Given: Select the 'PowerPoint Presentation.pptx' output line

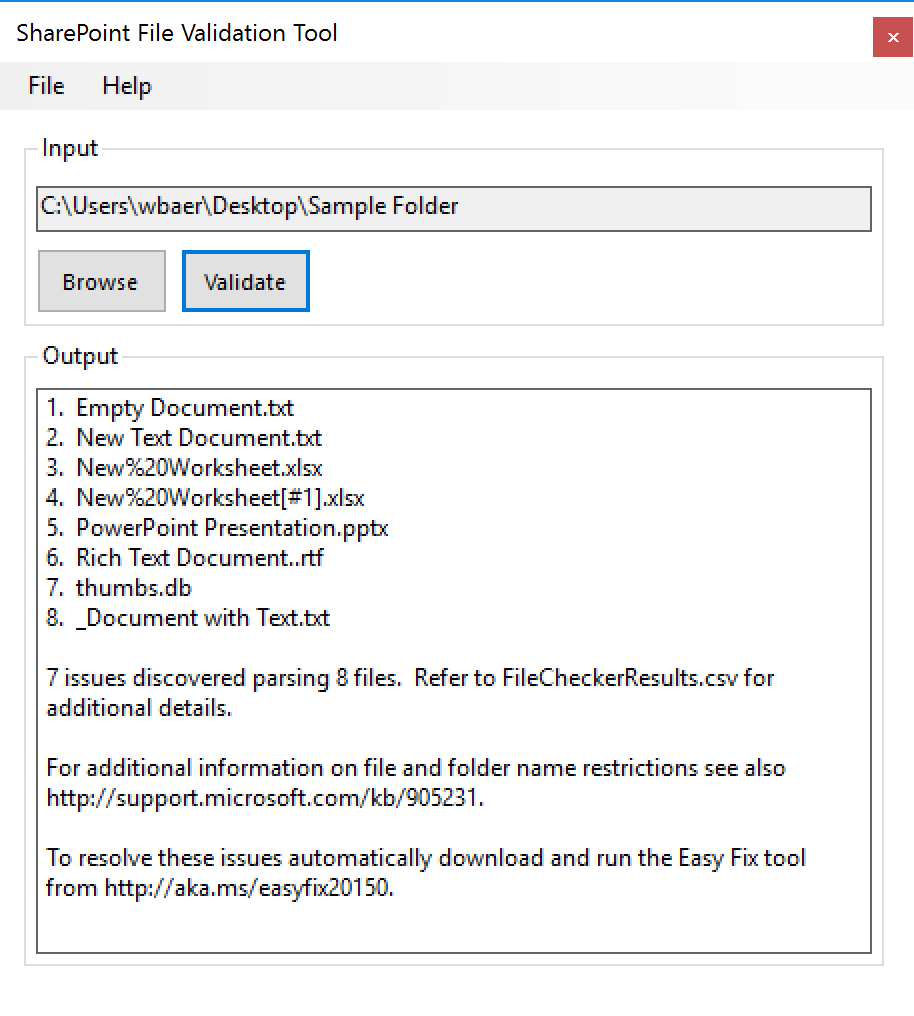Looking at the screenshot, I should 217,528.
